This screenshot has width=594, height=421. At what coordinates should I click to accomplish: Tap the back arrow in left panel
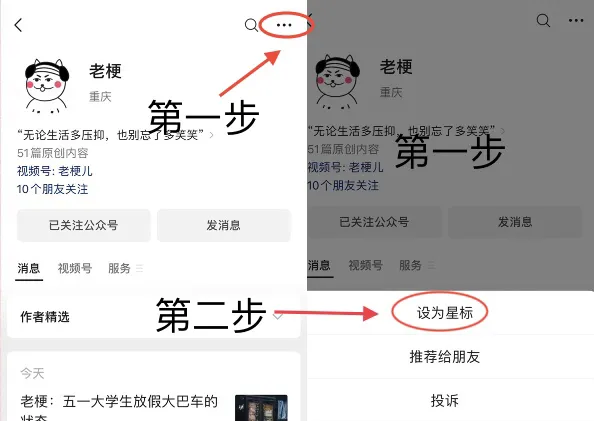coord(18,25)
